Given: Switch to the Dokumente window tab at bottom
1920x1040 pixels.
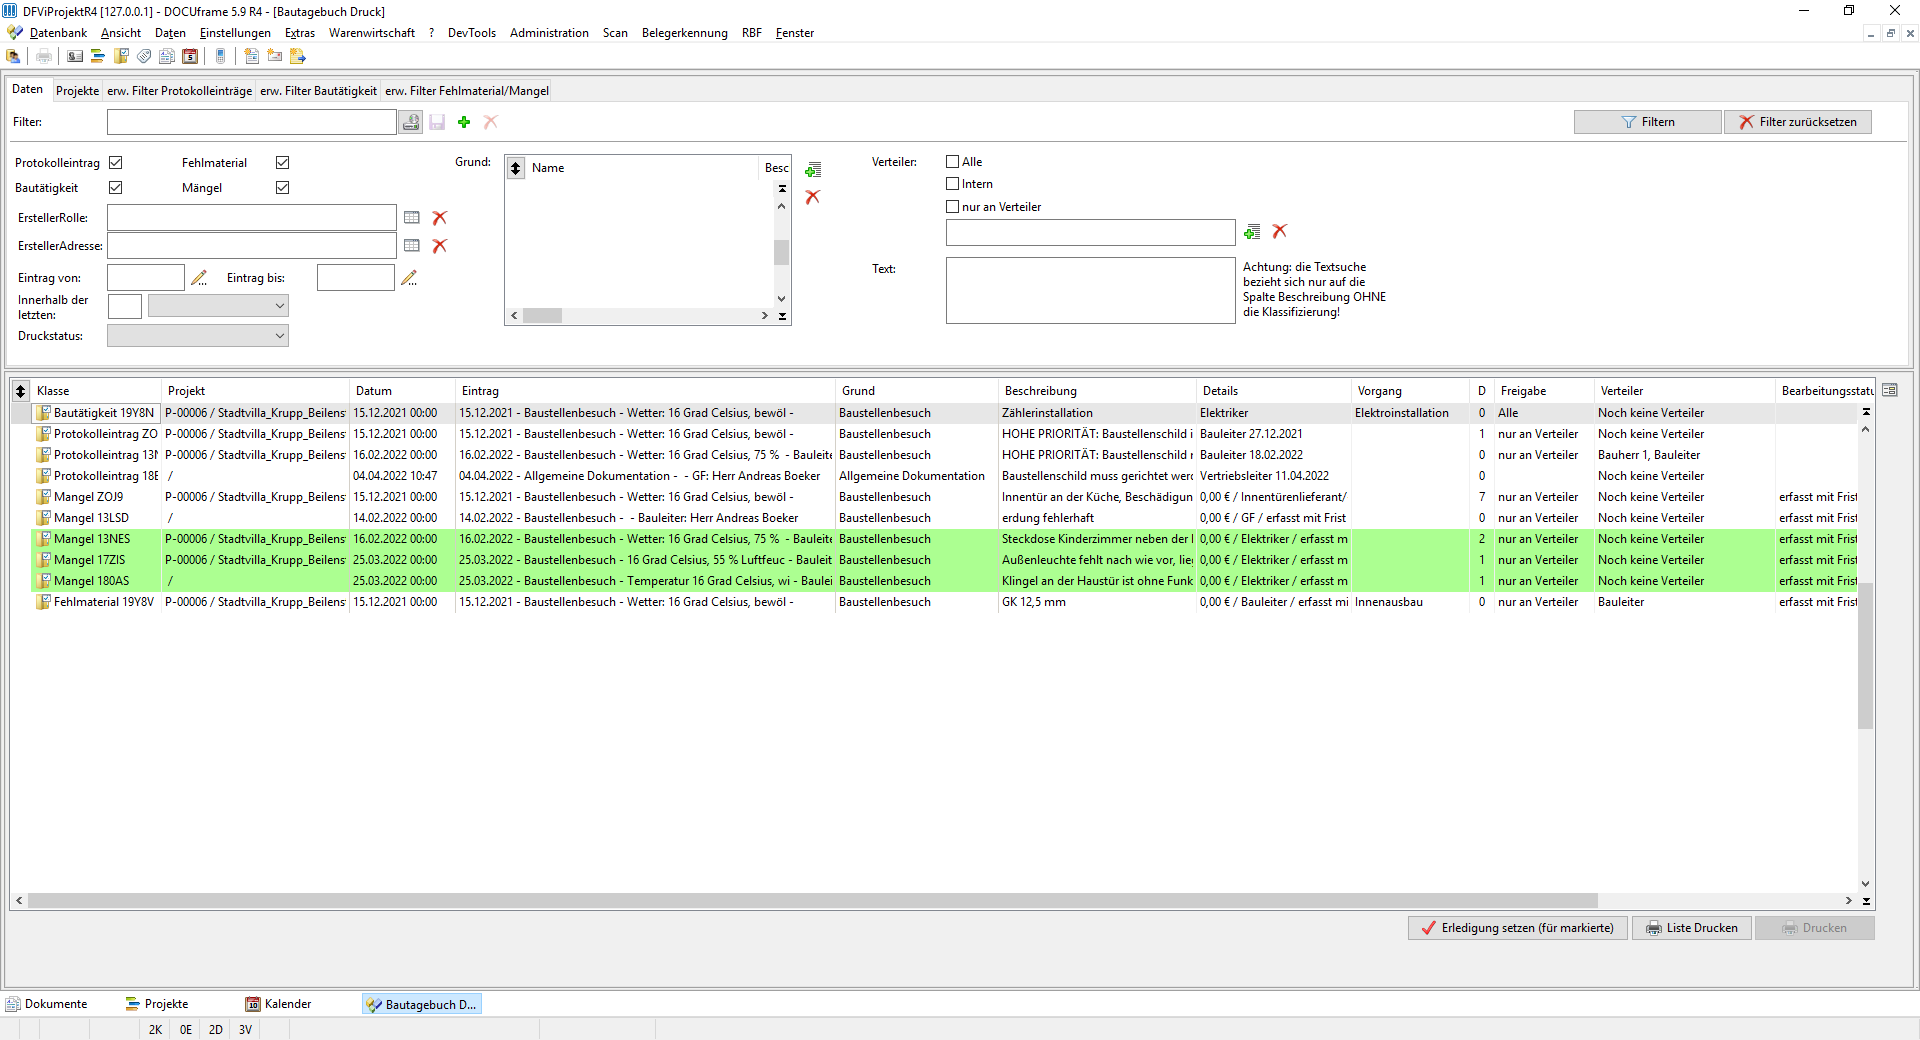Looking at the screenshot, I should click(47, 1004).
